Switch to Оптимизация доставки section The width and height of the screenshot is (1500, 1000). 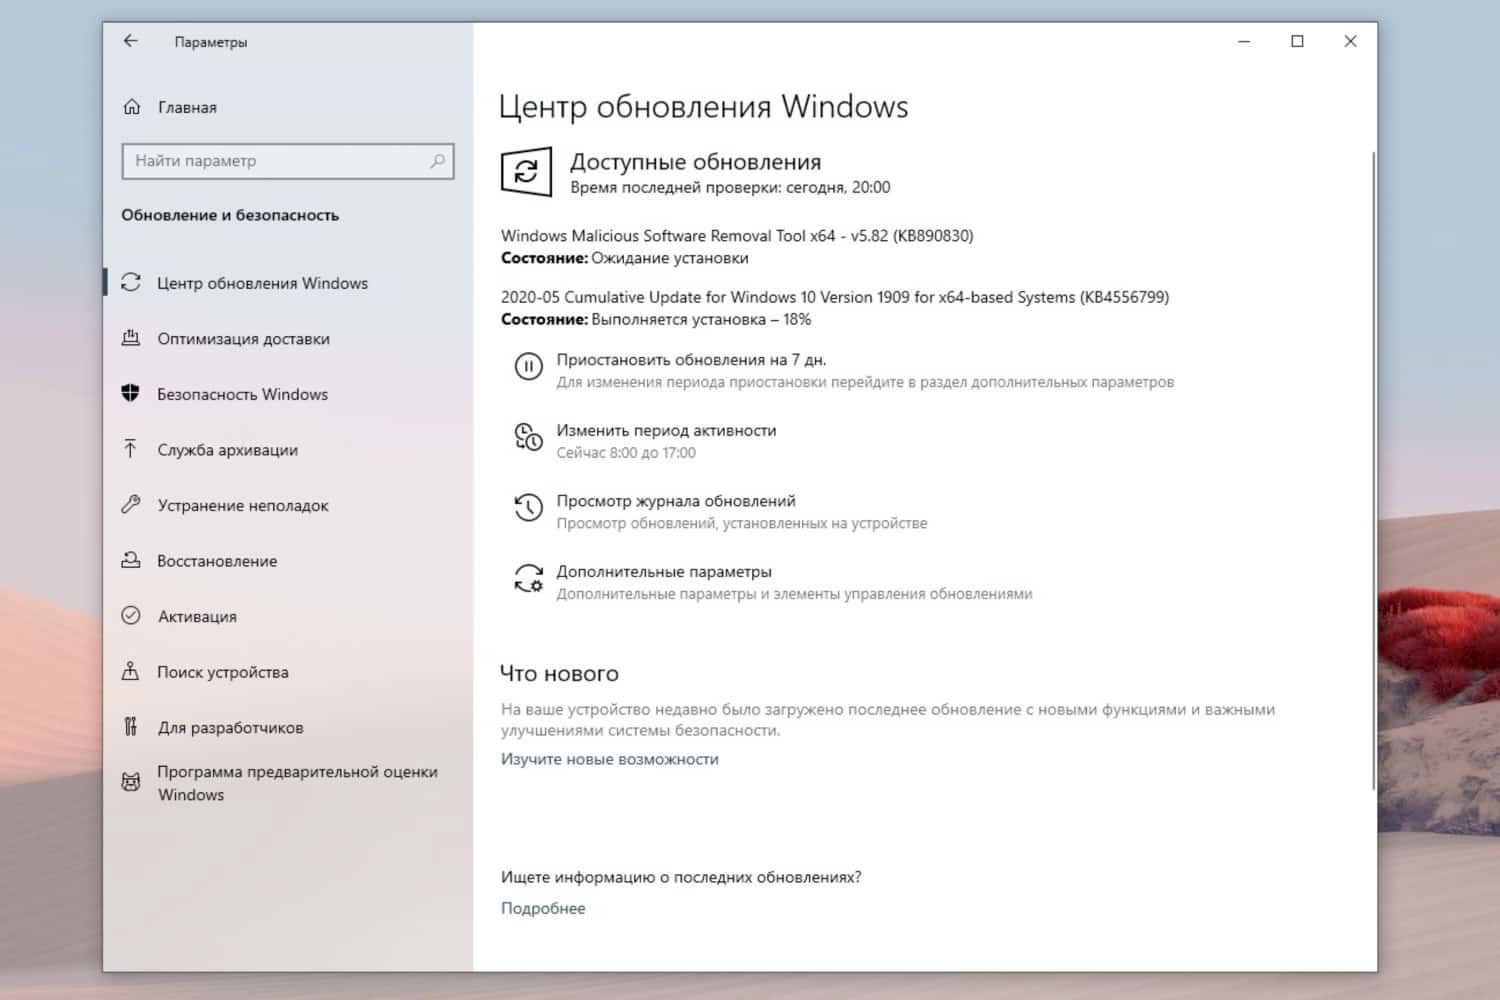click(x=243, y=338)
